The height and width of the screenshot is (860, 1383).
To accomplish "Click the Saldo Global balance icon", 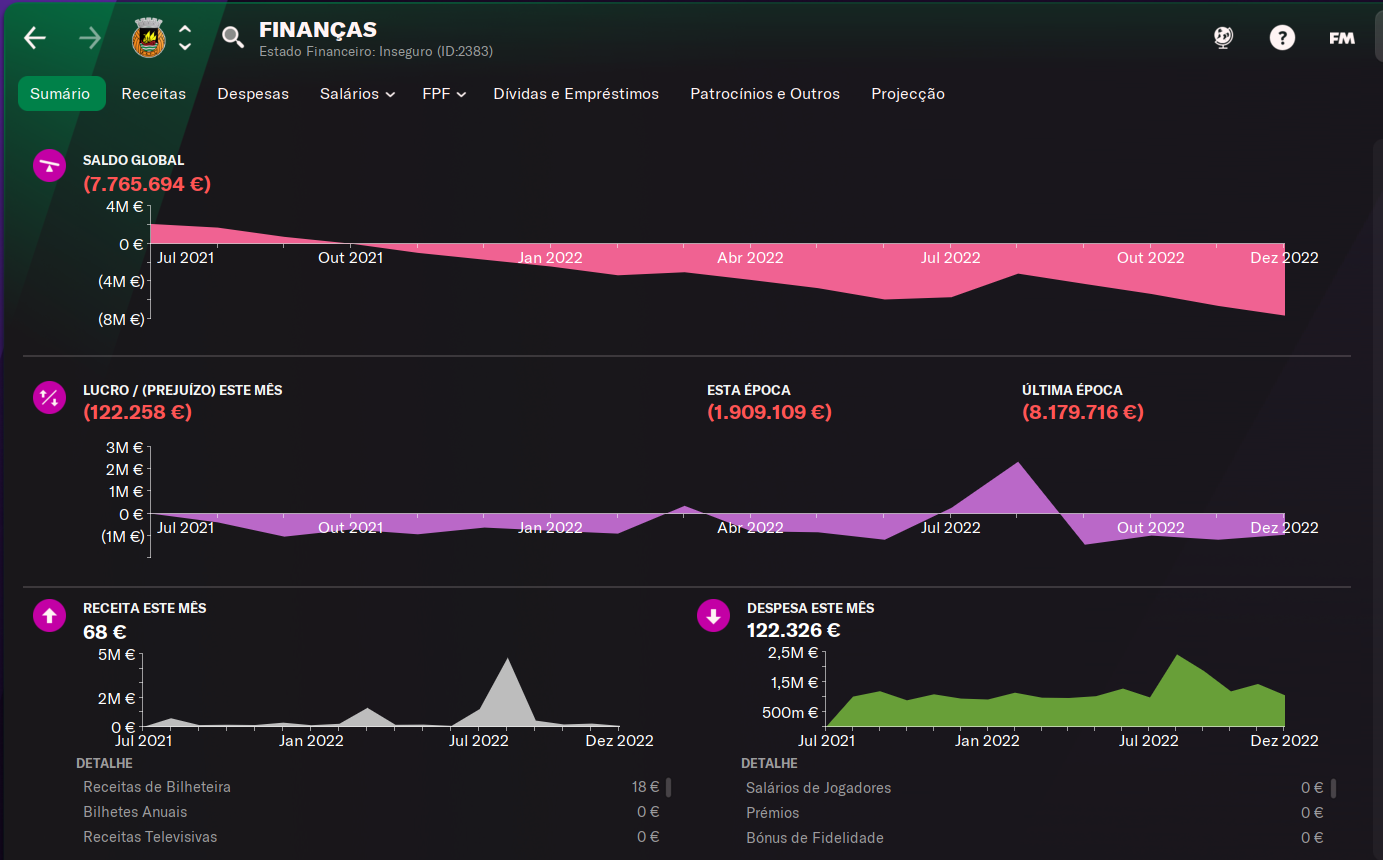I will [x=50, y=165].
